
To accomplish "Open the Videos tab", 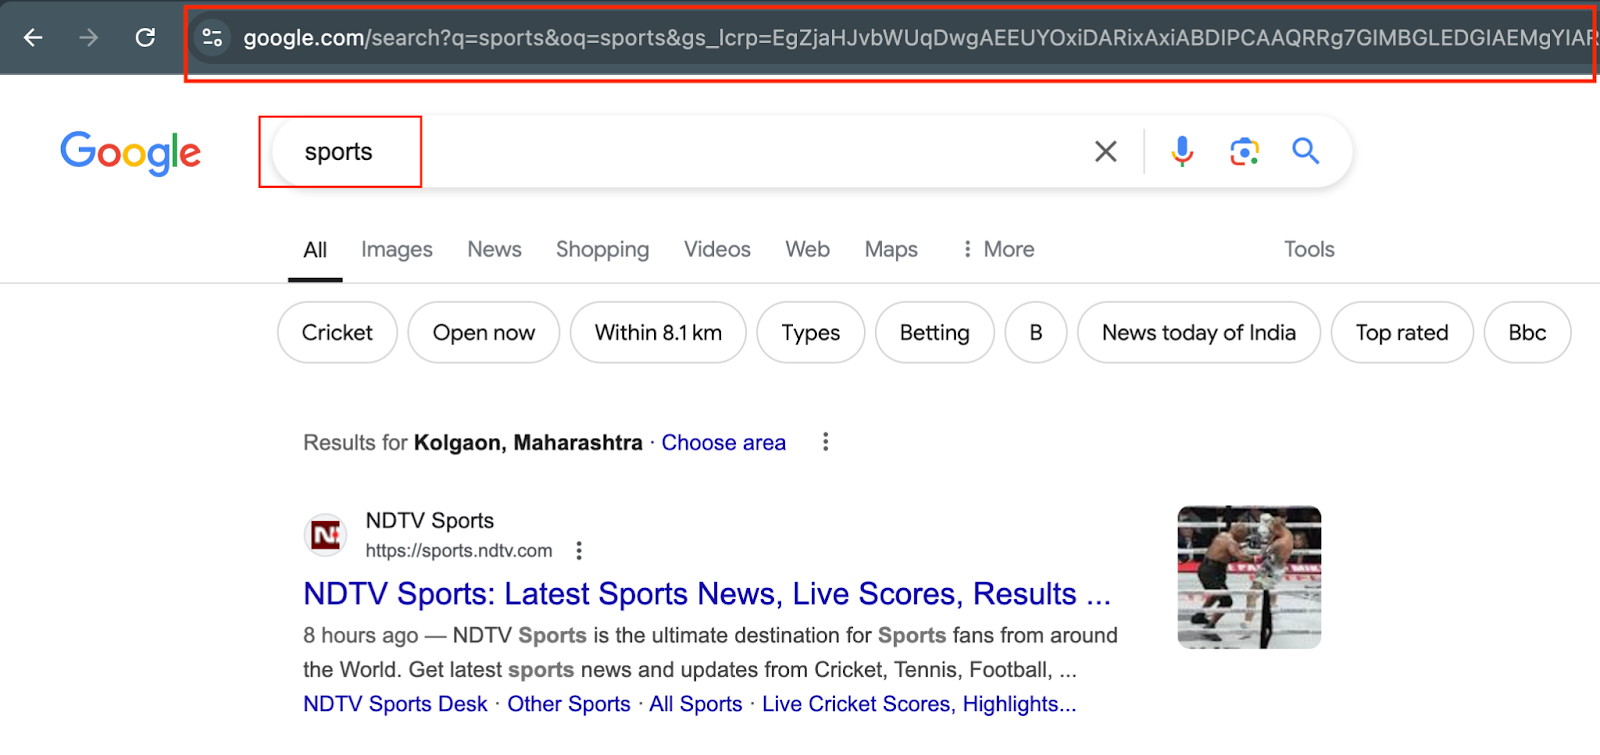I will point(717,249).
